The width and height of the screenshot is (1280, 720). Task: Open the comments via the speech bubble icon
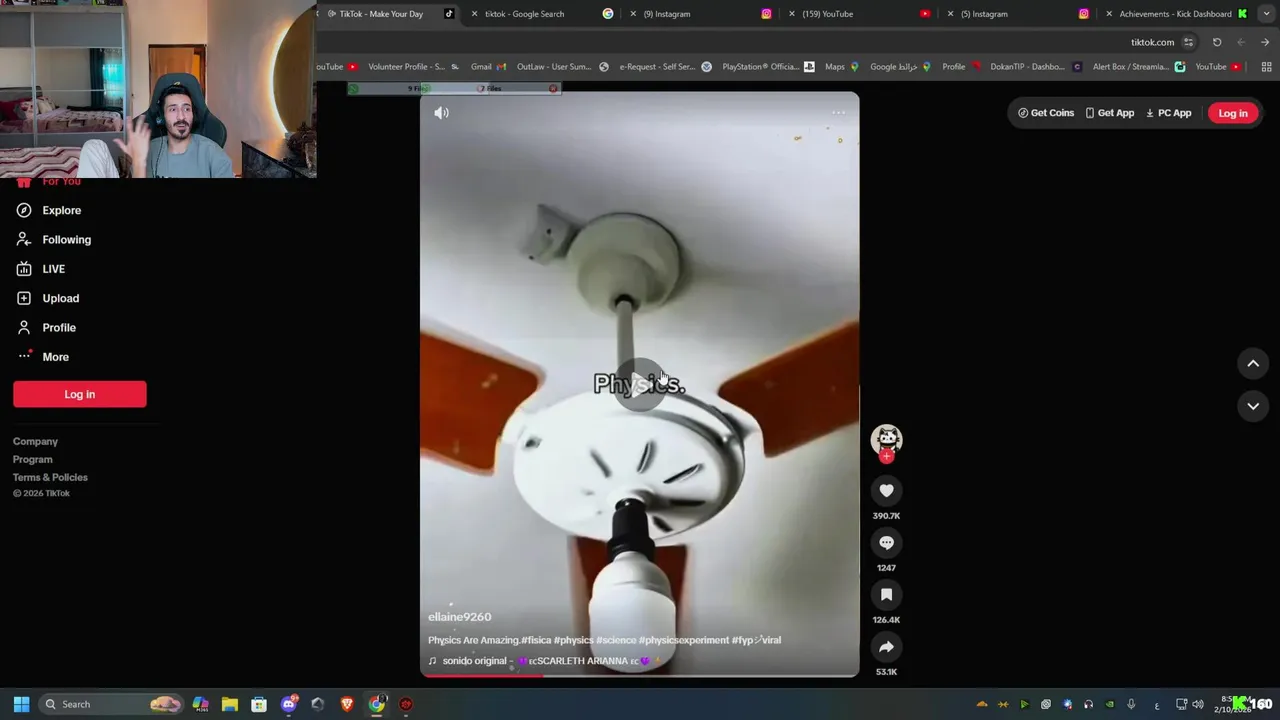tap(886, 542)
